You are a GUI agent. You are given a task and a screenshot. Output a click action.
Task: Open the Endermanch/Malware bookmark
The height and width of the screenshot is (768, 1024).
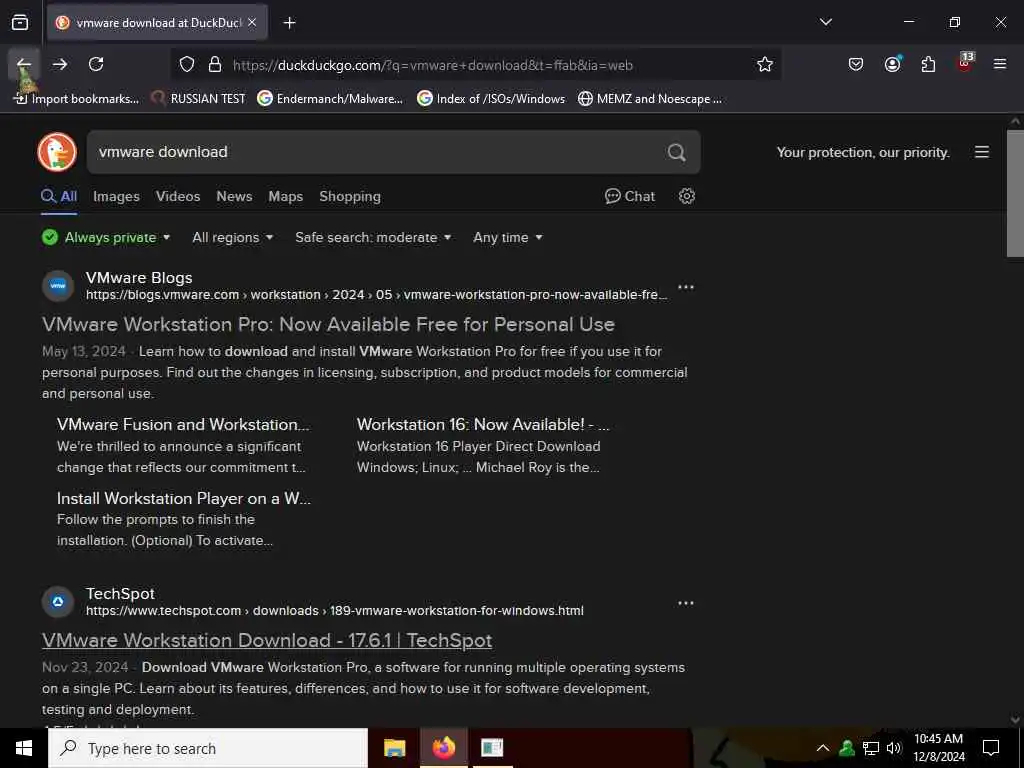point(330,99)
